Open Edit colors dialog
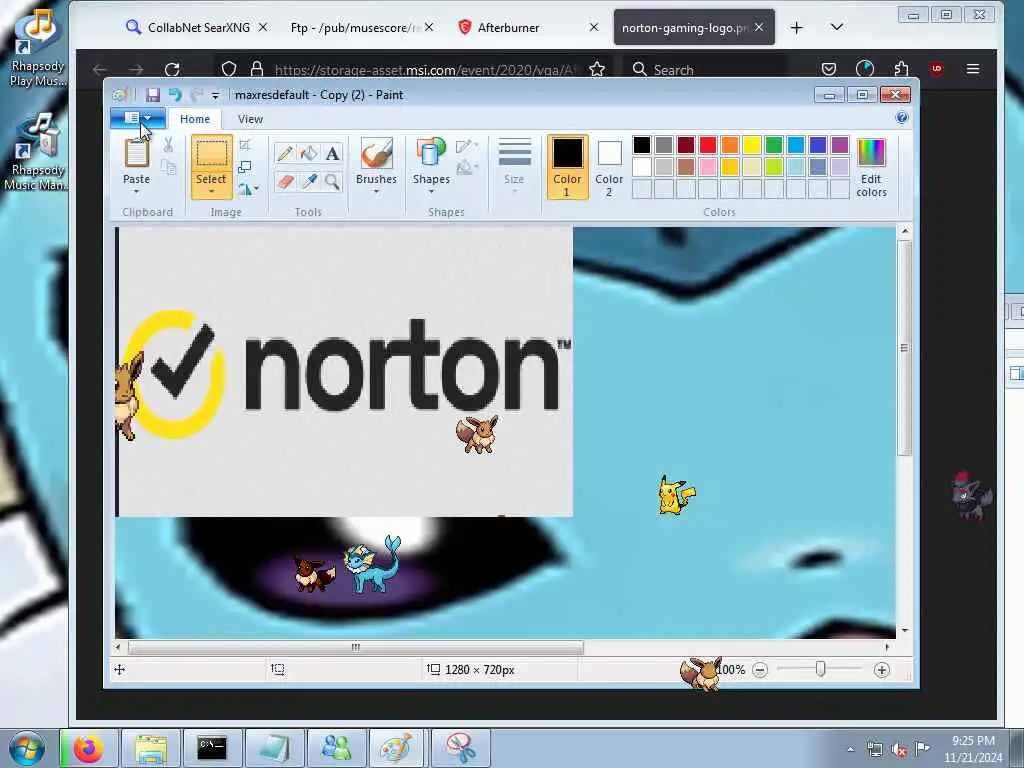The image size is (1024, 768). (871, 167)
